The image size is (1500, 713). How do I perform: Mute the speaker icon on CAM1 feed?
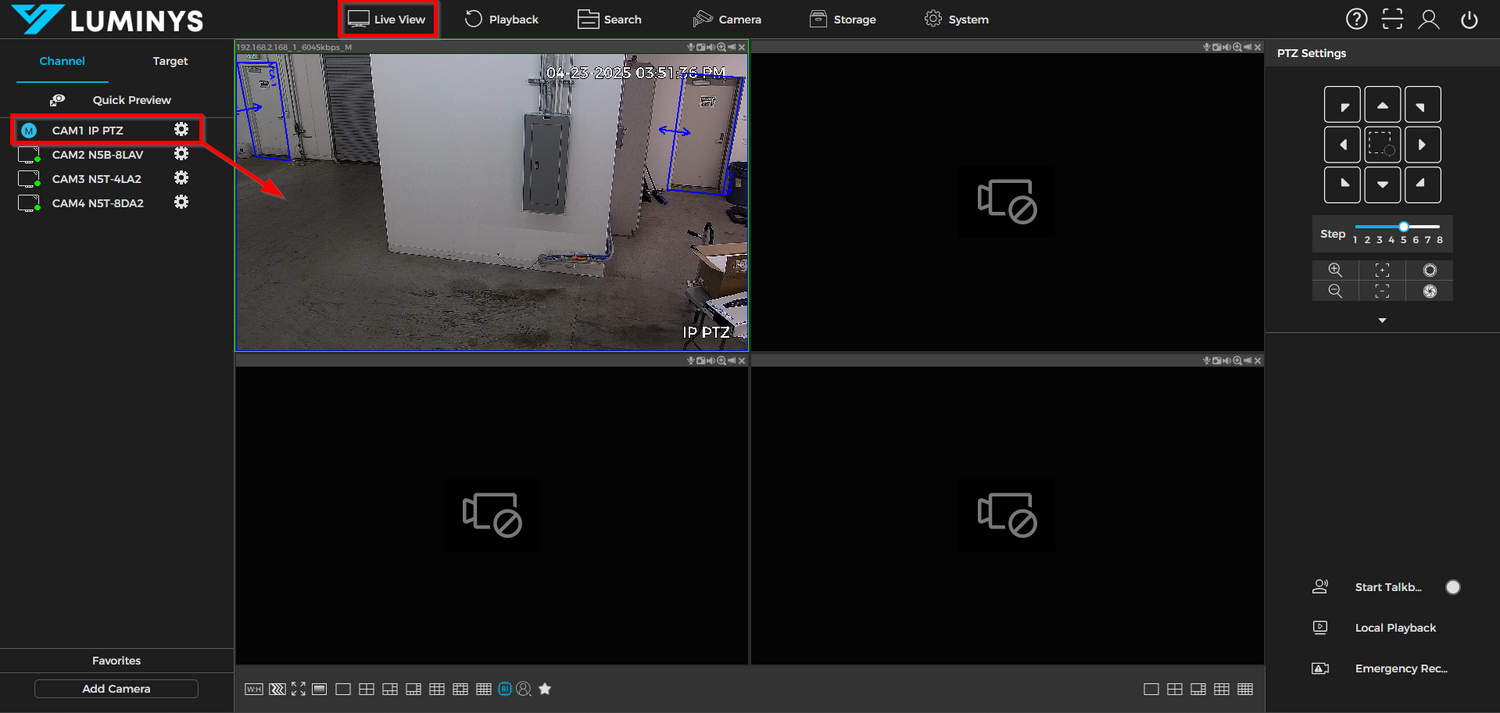[710, 46]
